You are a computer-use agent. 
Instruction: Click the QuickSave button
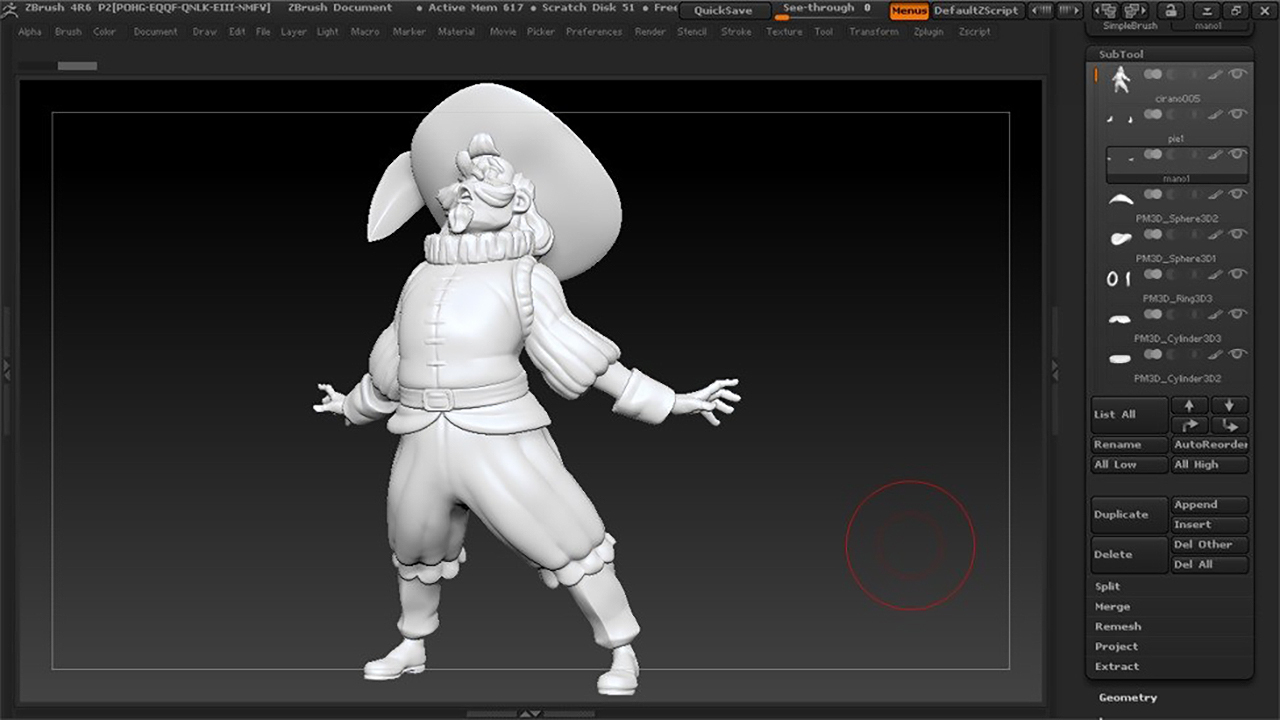click(x=723, y=11)
